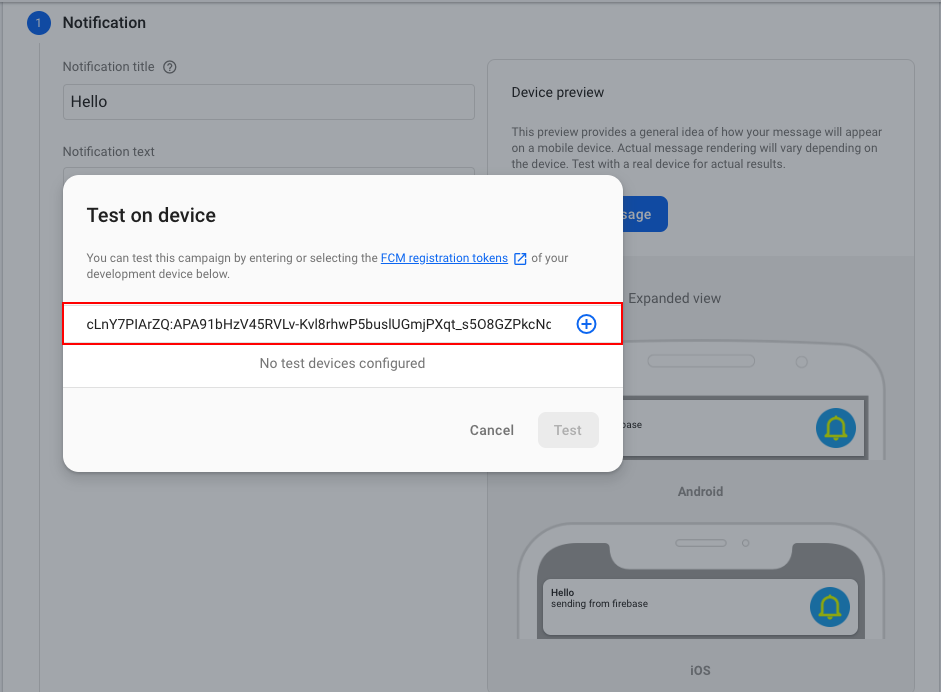Switch to the Android preview

(700, 491)
